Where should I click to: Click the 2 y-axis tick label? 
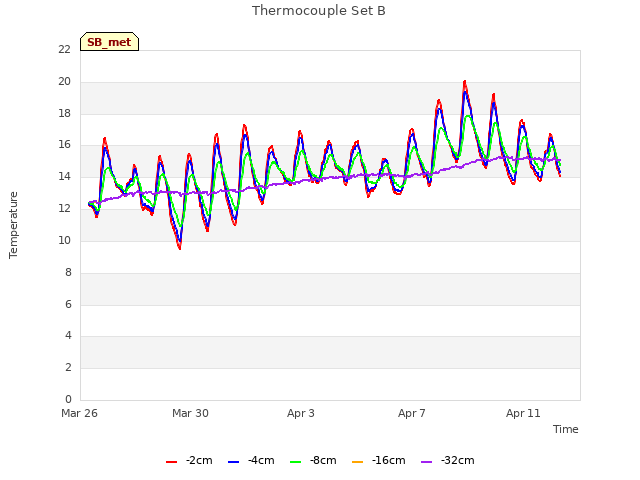pos(68,367)
